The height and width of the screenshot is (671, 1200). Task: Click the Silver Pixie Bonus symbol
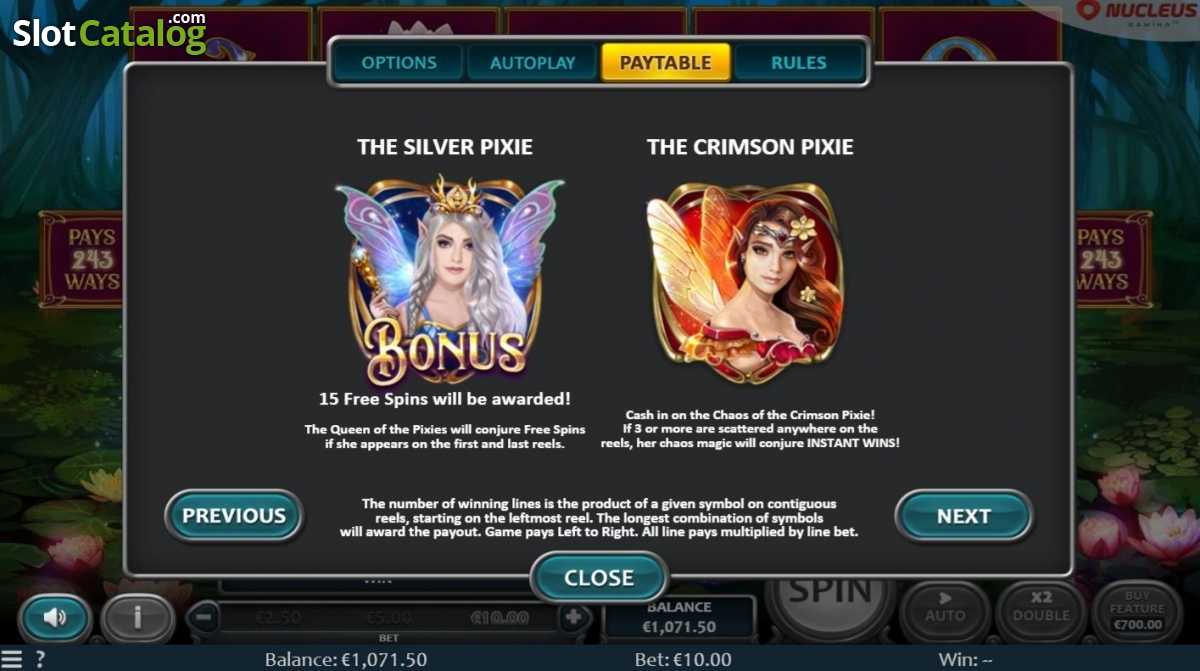point(449,280)
